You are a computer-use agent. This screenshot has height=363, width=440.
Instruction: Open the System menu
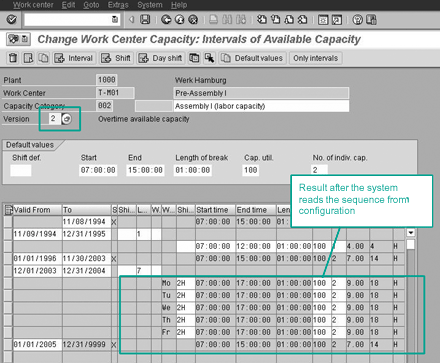coord(150,5)
